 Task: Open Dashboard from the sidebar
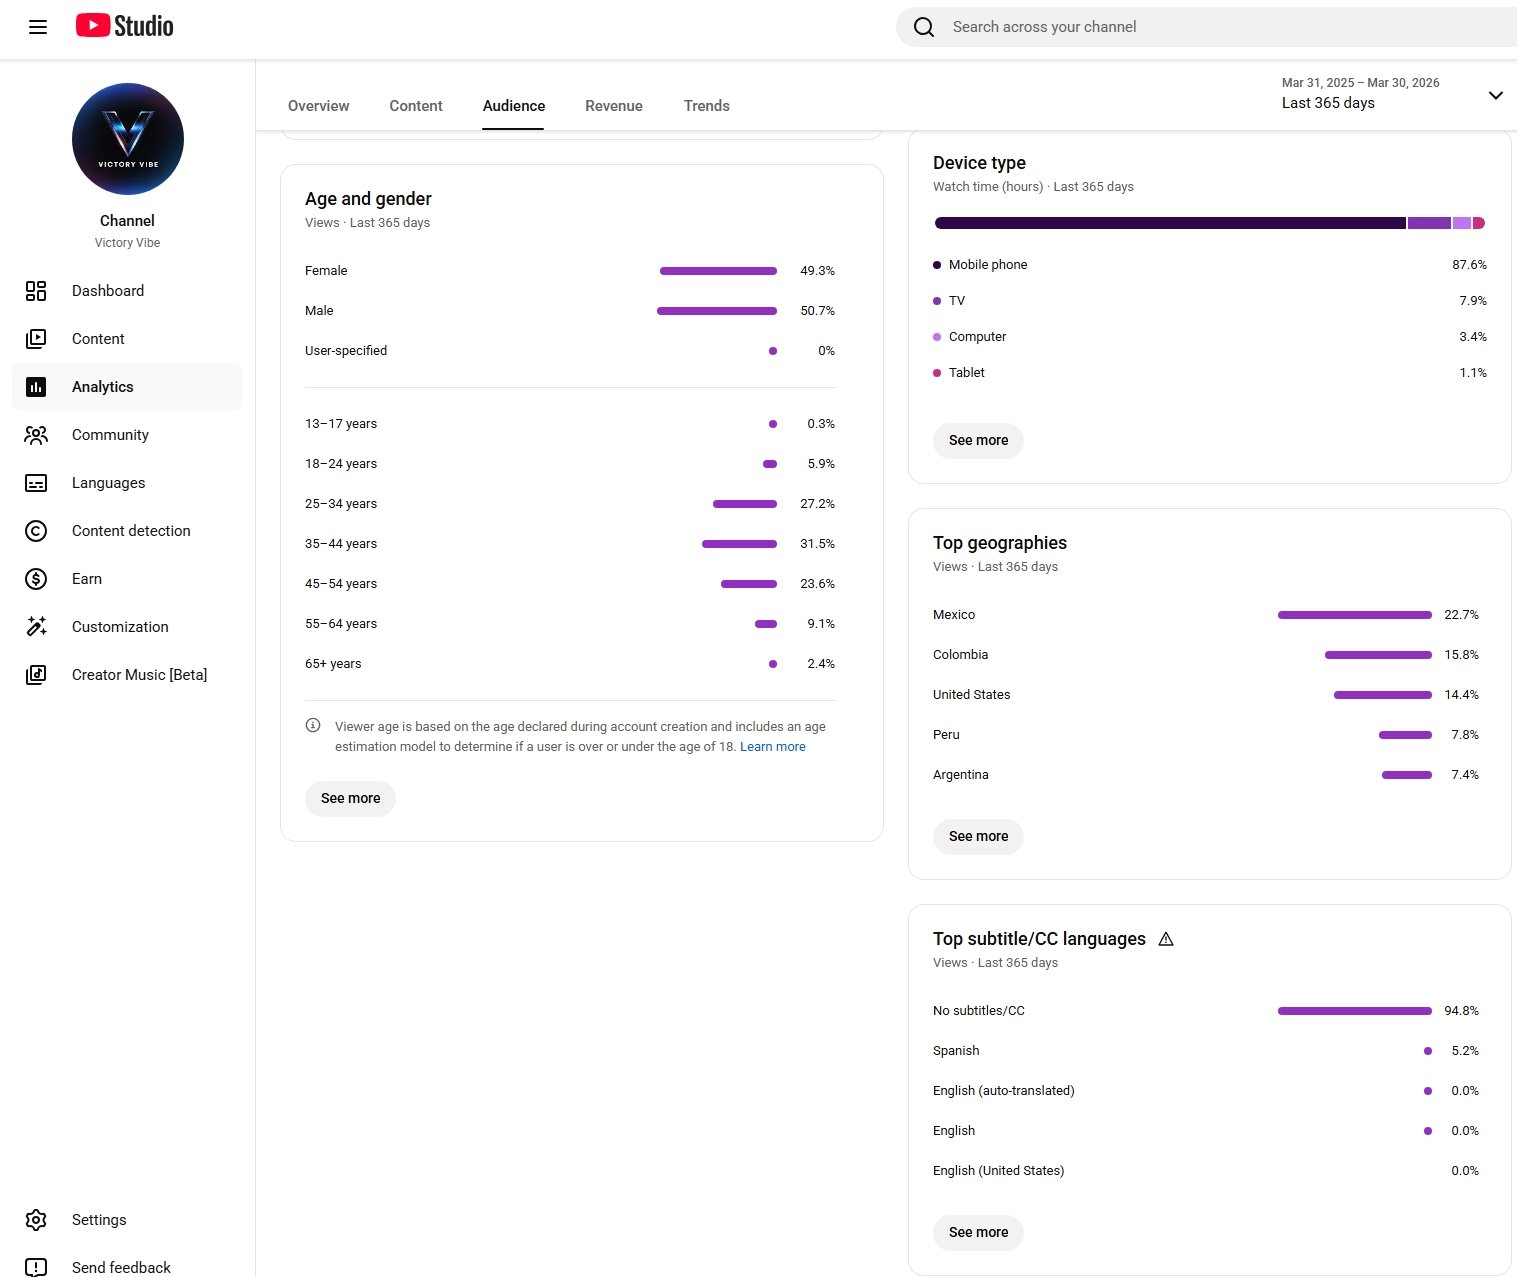click(108, 291)
